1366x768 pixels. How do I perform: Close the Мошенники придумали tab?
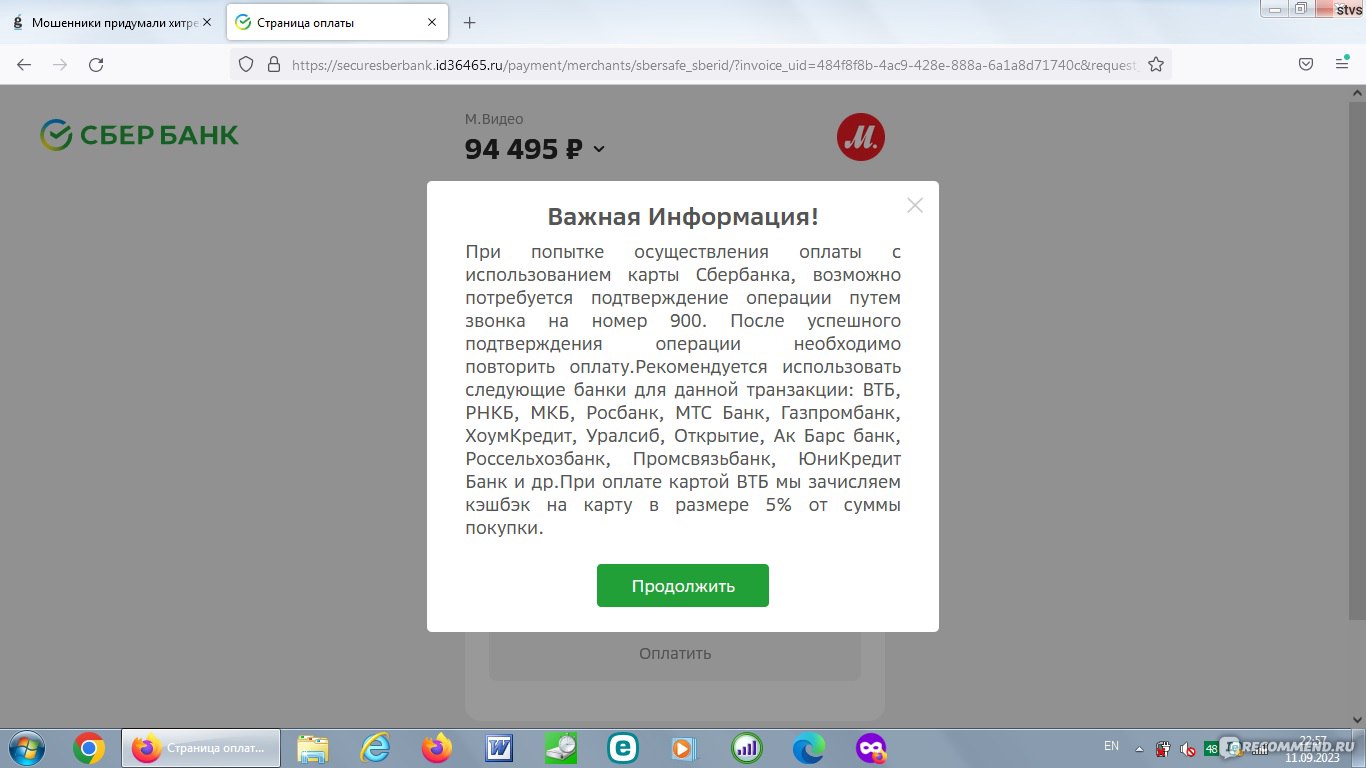click(207, 22)
